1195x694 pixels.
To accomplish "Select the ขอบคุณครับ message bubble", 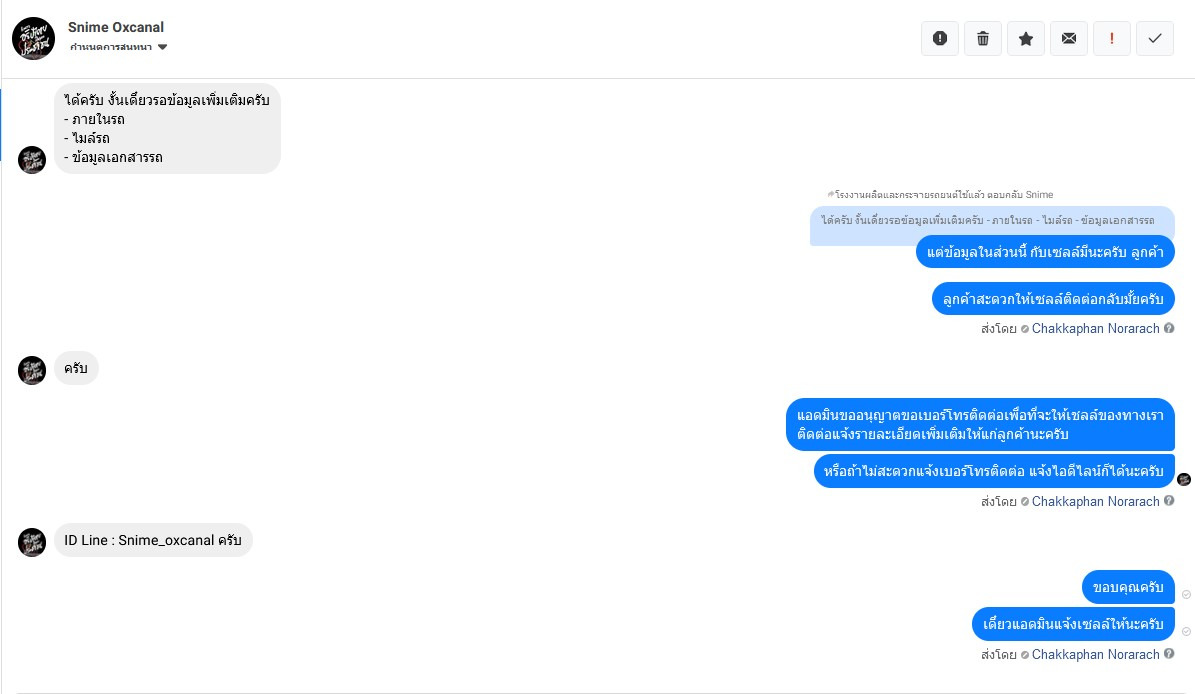I will (x=1128, y=587).
